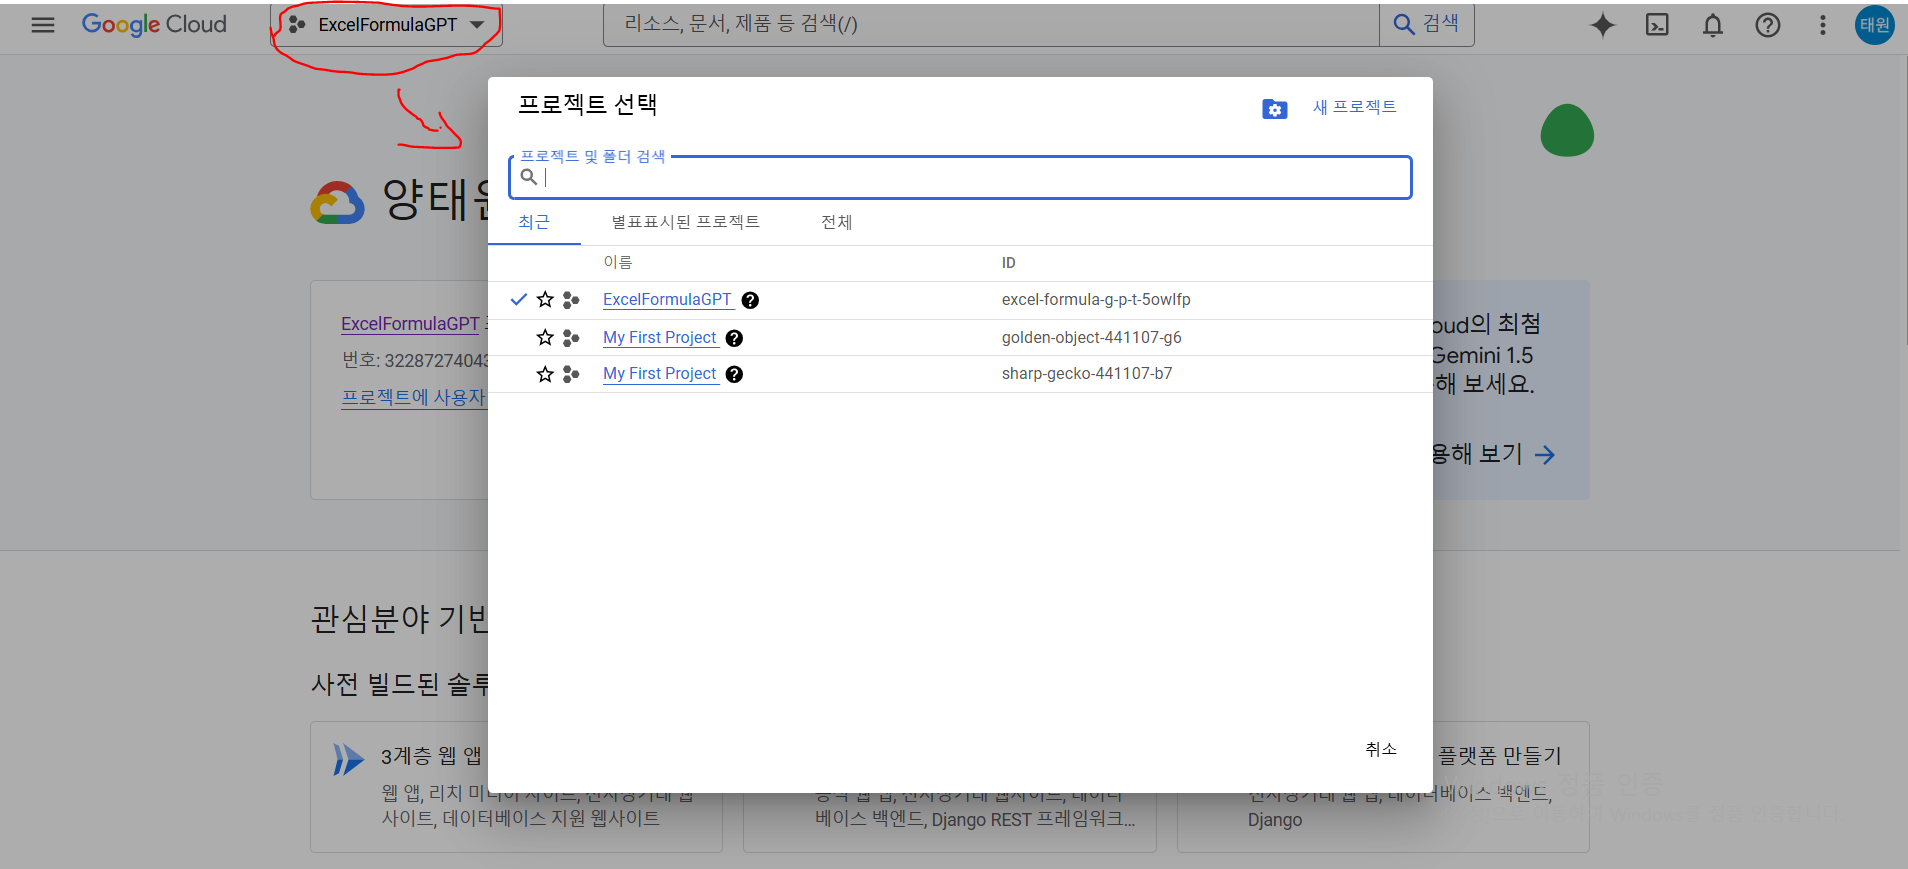Click the top resource search field
This screenshot has width=1908, height=869.
point(991,24)
